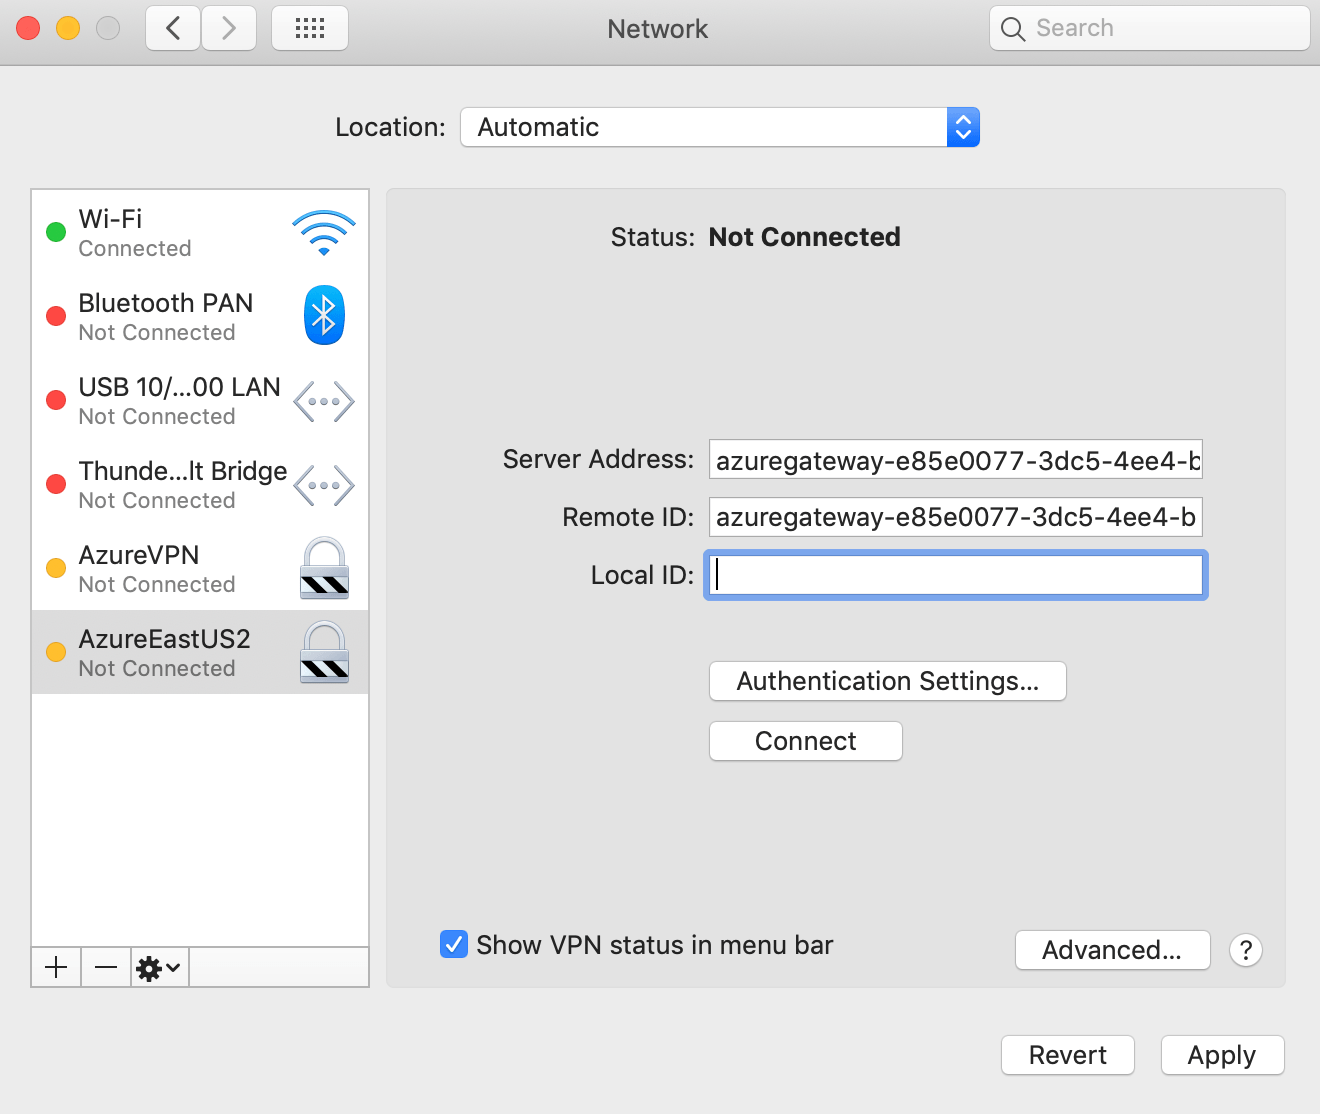Click the Remote ID field
1320x1114 pixels.
point(956,517)
